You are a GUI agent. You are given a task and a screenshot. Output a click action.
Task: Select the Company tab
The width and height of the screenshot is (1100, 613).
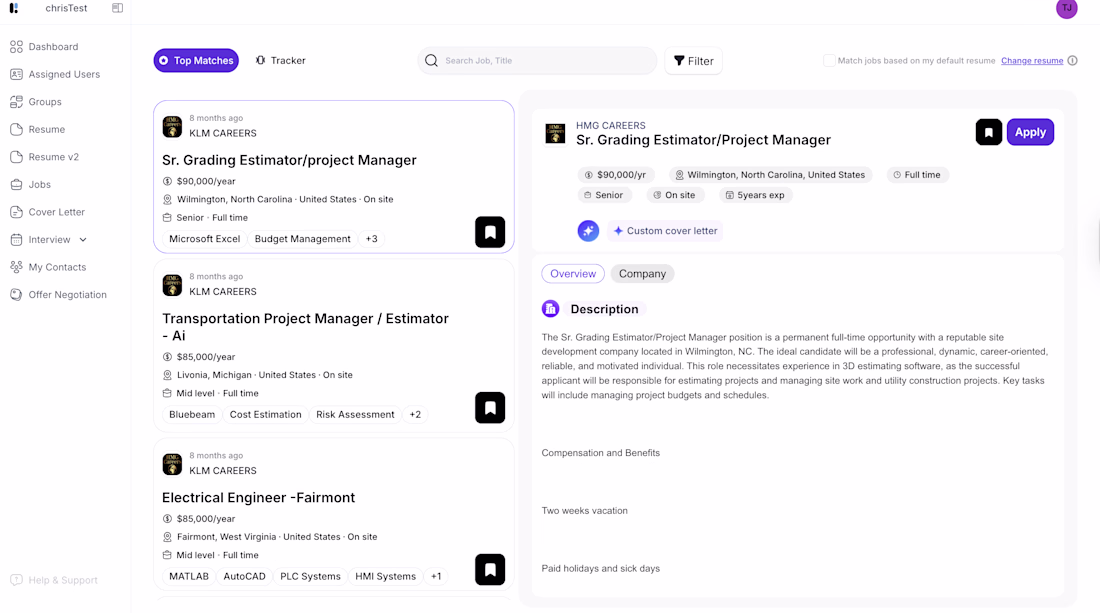tap(642, 274)
